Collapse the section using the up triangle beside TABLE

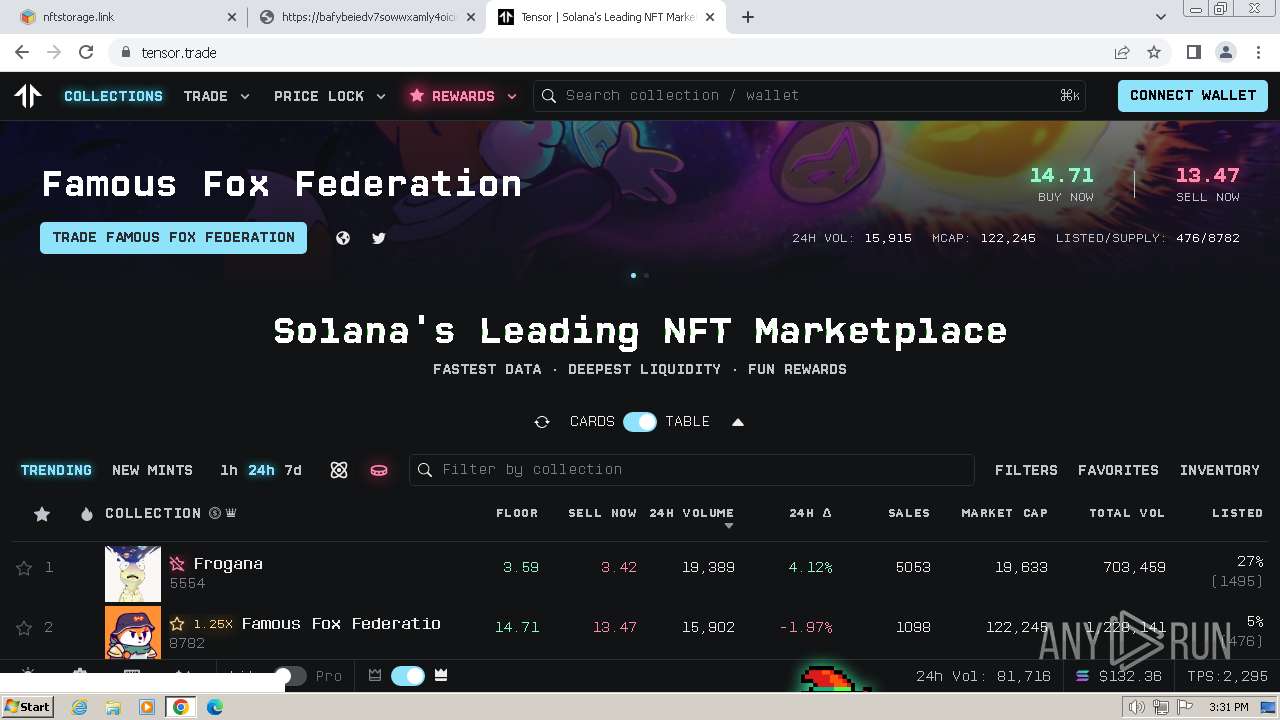738,422
